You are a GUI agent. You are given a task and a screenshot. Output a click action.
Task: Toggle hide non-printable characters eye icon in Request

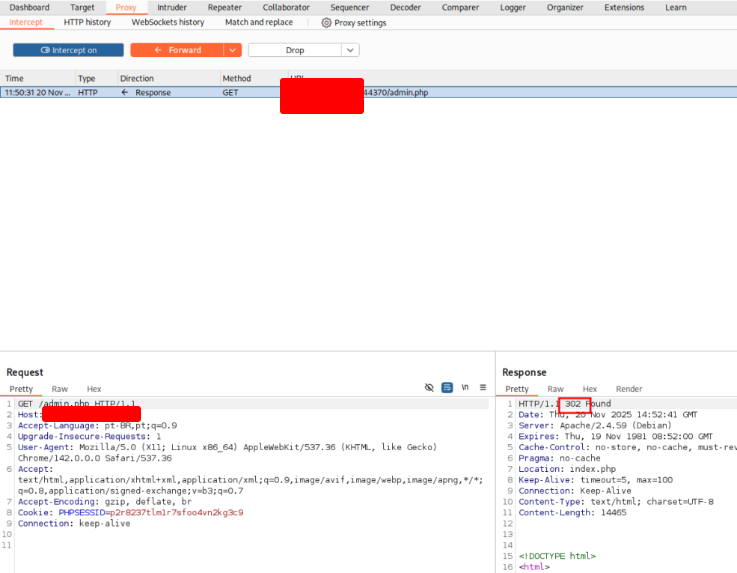tap(429, 388)
